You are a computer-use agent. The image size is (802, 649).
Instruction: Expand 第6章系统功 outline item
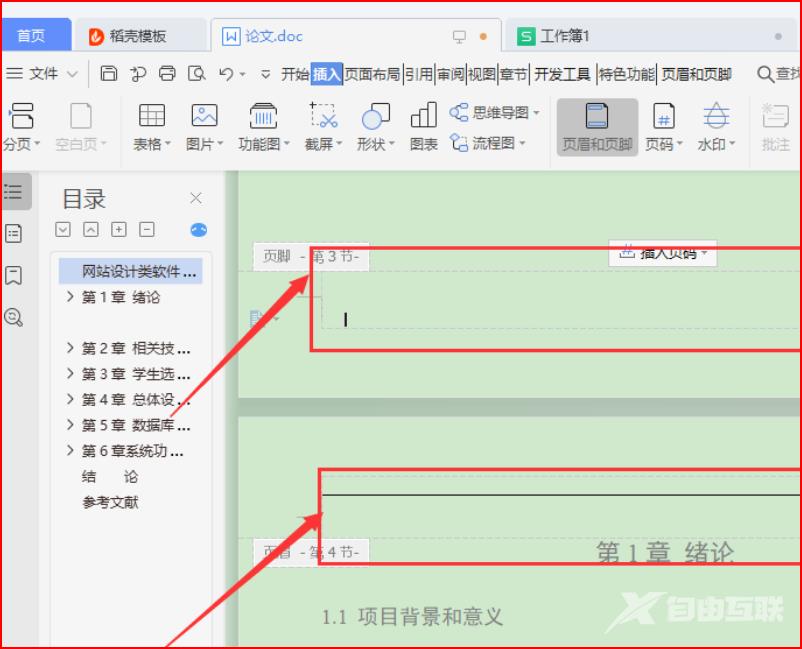click(70, 450)
